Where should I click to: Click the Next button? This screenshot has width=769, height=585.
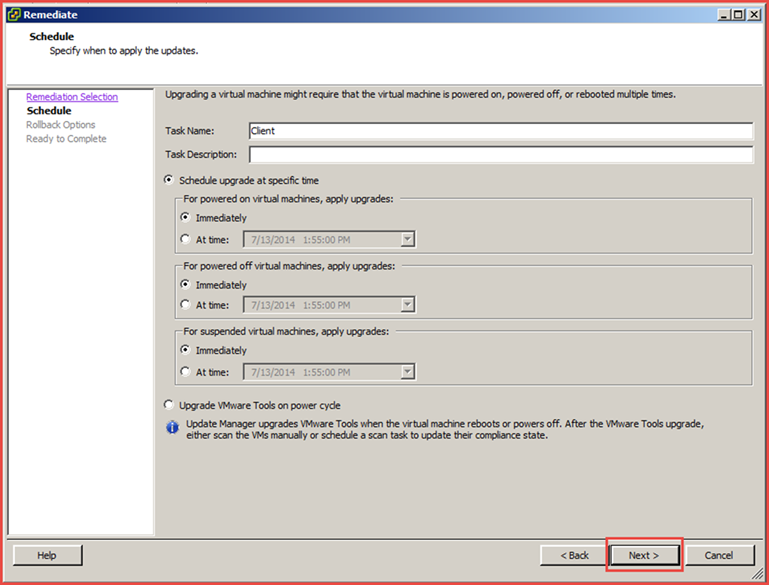[644, 555]
